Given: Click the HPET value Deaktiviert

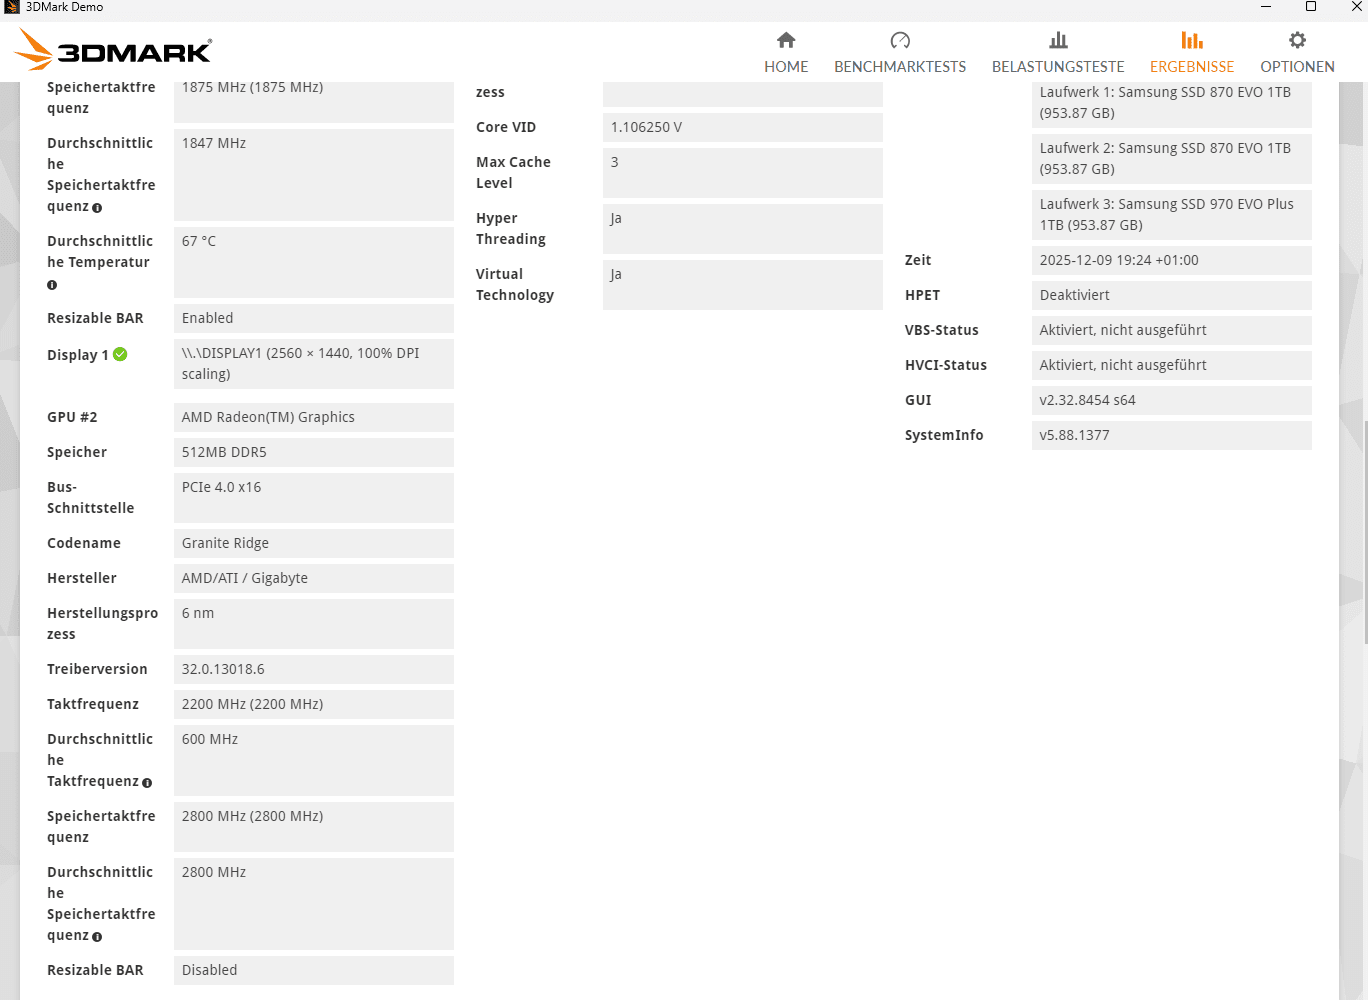Looking at the screenshot, I should 1172,295.
